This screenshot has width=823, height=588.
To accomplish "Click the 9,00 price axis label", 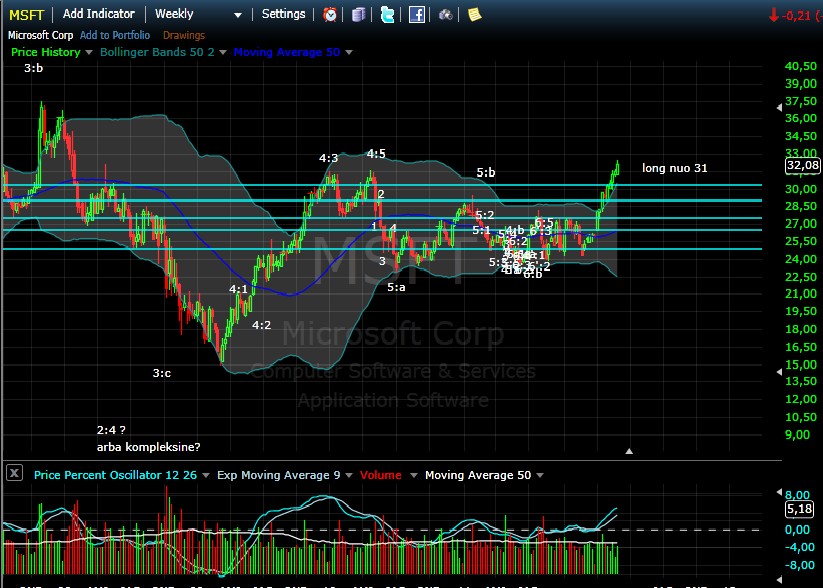I will pos(798,435).
